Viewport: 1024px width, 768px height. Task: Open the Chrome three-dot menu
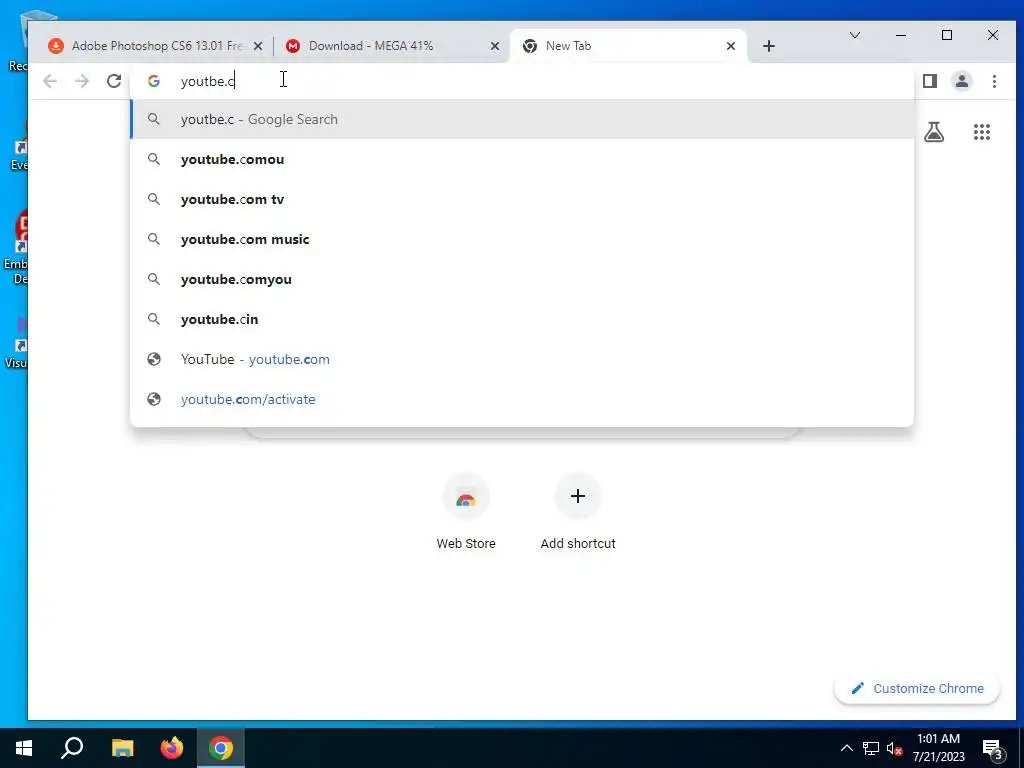(994, 81)
